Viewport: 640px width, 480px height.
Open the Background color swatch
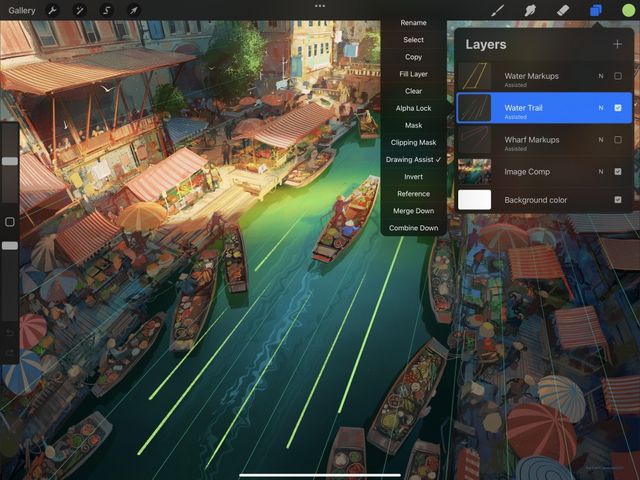(474, 200)
